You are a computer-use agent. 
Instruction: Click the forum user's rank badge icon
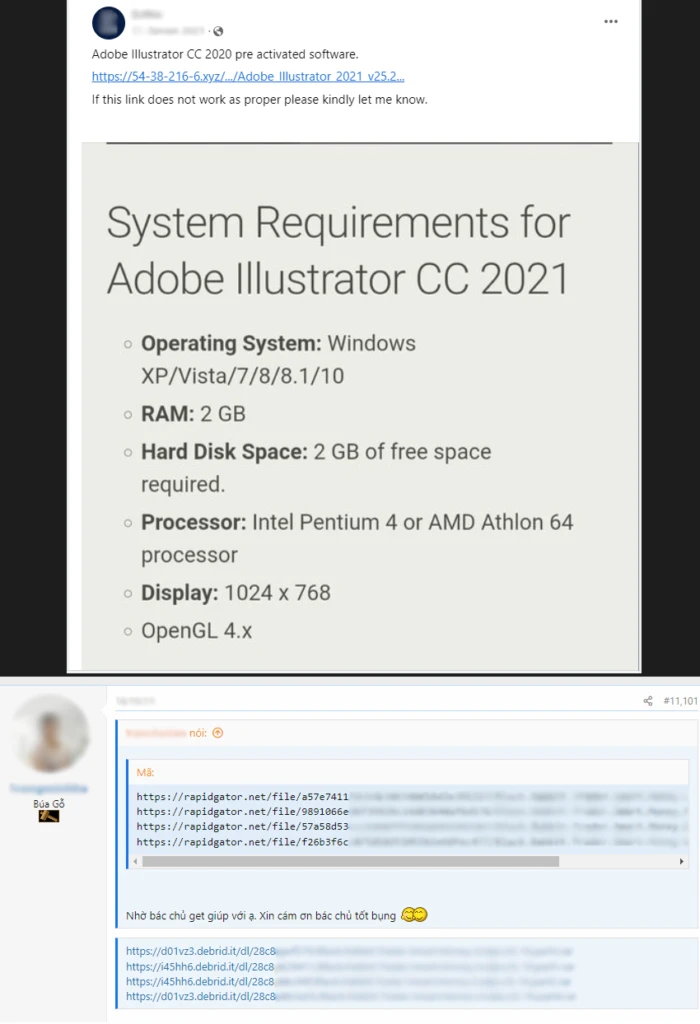click(x=49, y=816)
